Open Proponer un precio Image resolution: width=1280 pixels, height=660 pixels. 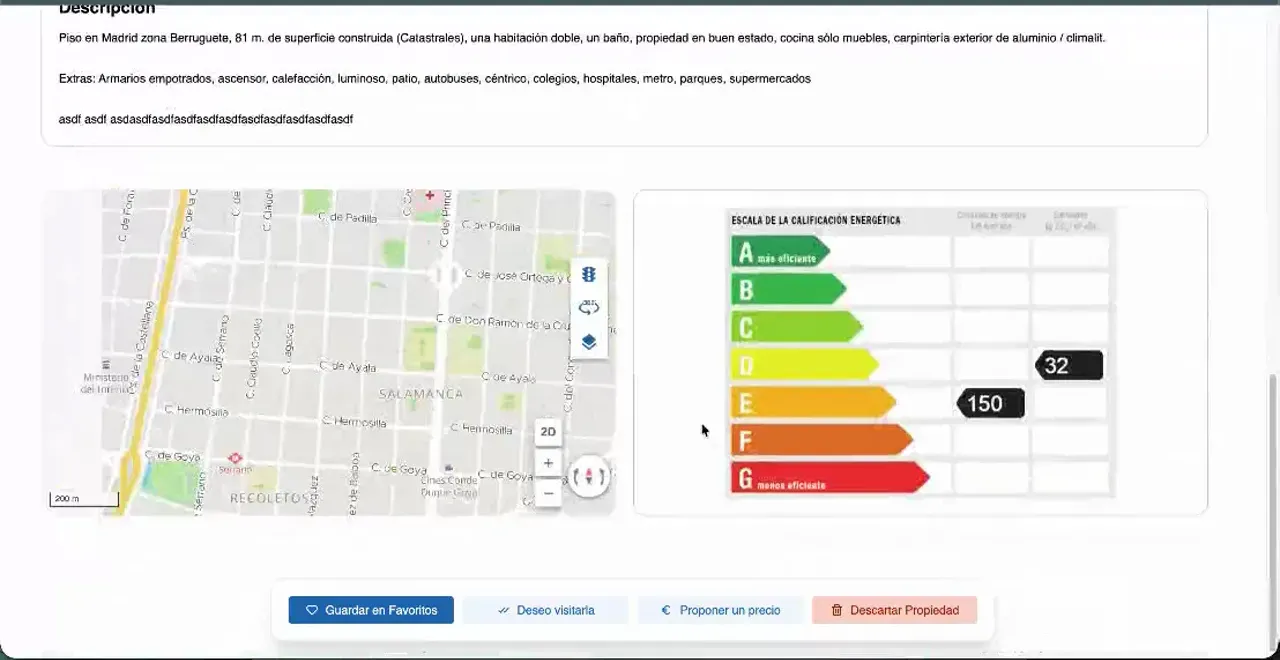720,610
